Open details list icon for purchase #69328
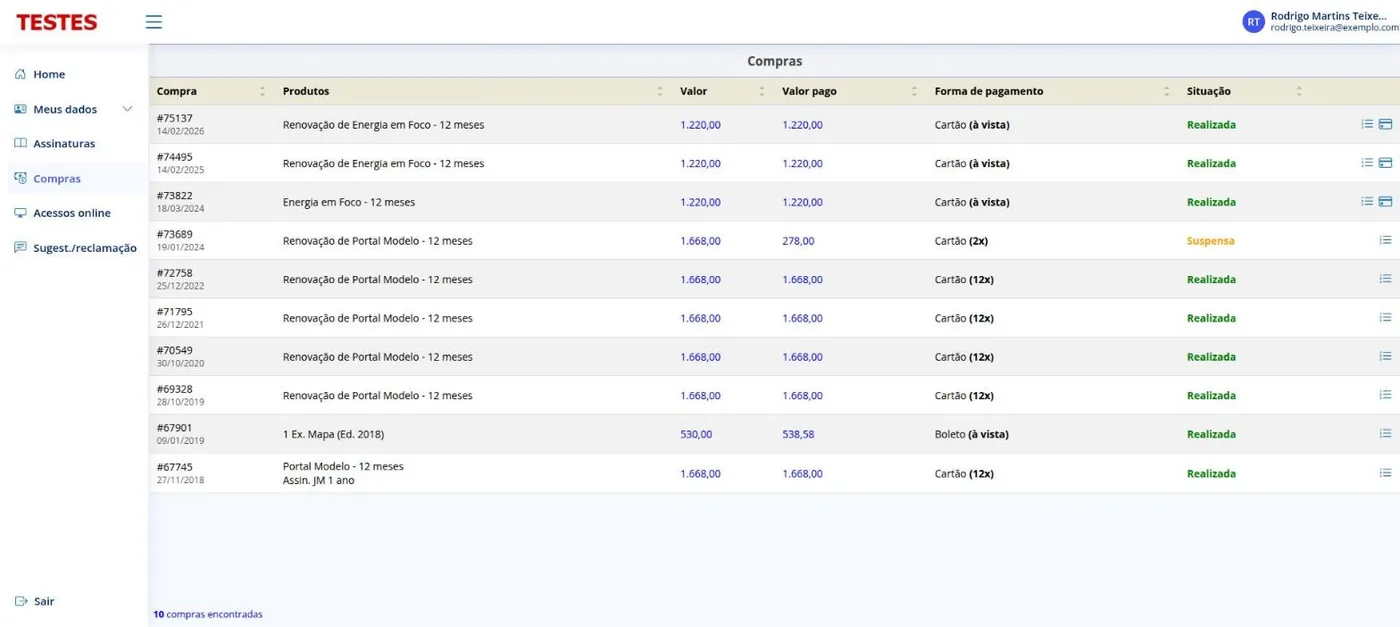Viewport: 1400px width, 627px height. click(1385, 395)
